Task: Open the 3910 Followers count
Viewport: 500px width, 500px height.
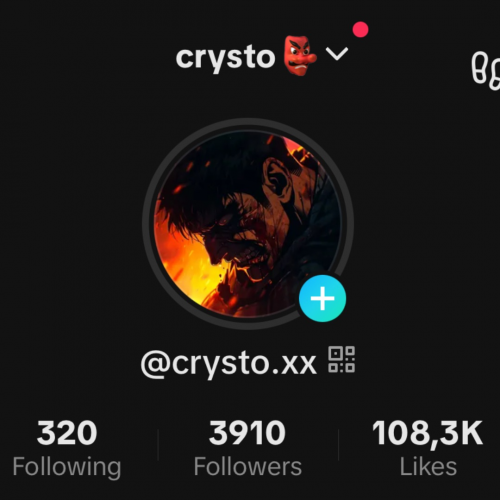Action: coord(247,433)
